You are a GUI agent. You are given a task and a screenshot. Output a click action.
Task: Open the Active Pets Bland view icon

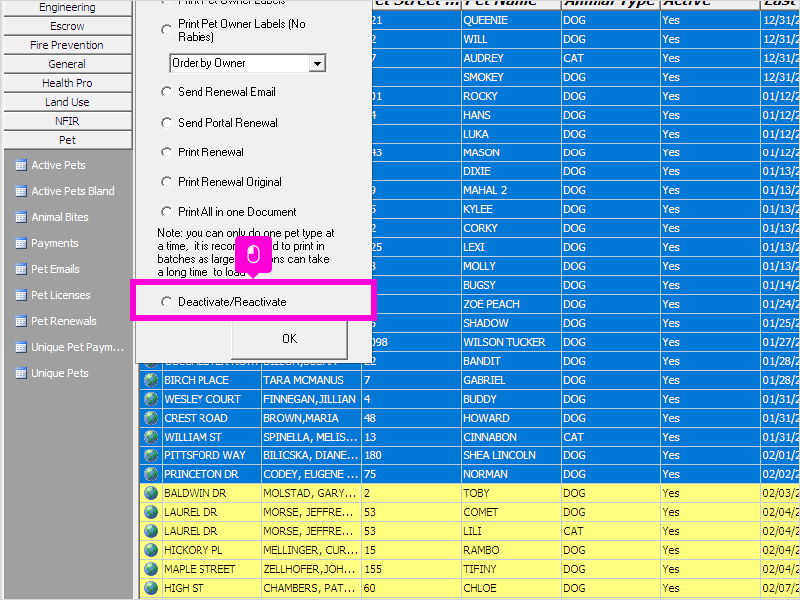click(x=21, y=191)
